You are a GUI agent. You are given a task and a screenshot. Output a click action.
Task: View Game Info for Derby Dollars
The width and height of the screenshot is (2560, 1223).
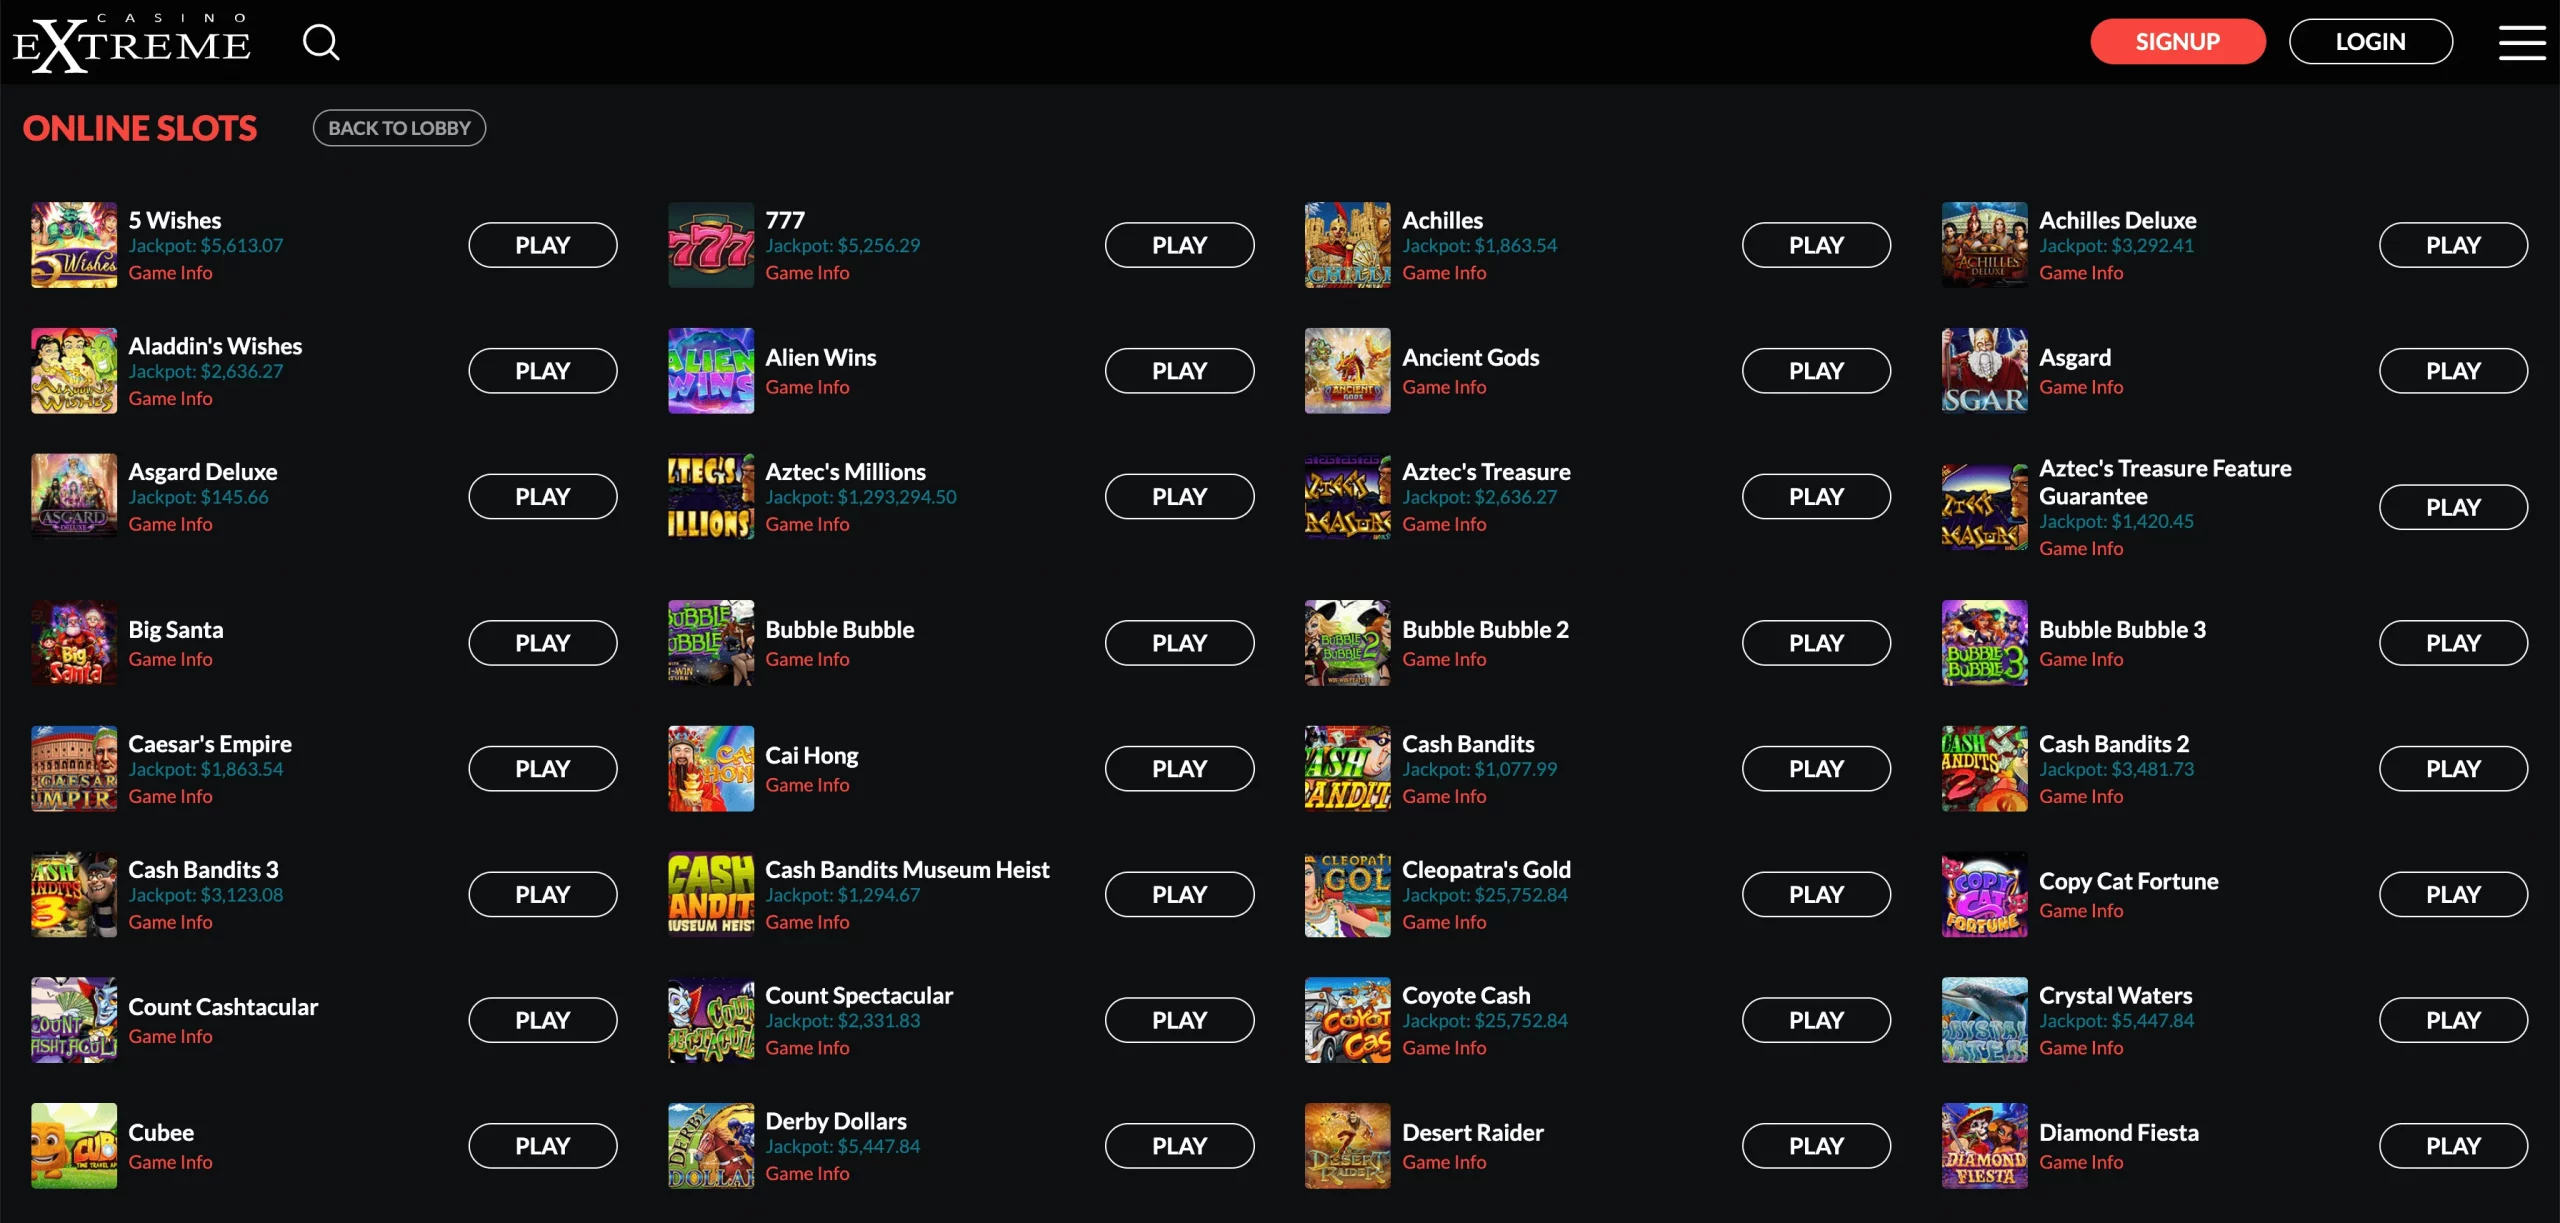[x=807, y=1174]
